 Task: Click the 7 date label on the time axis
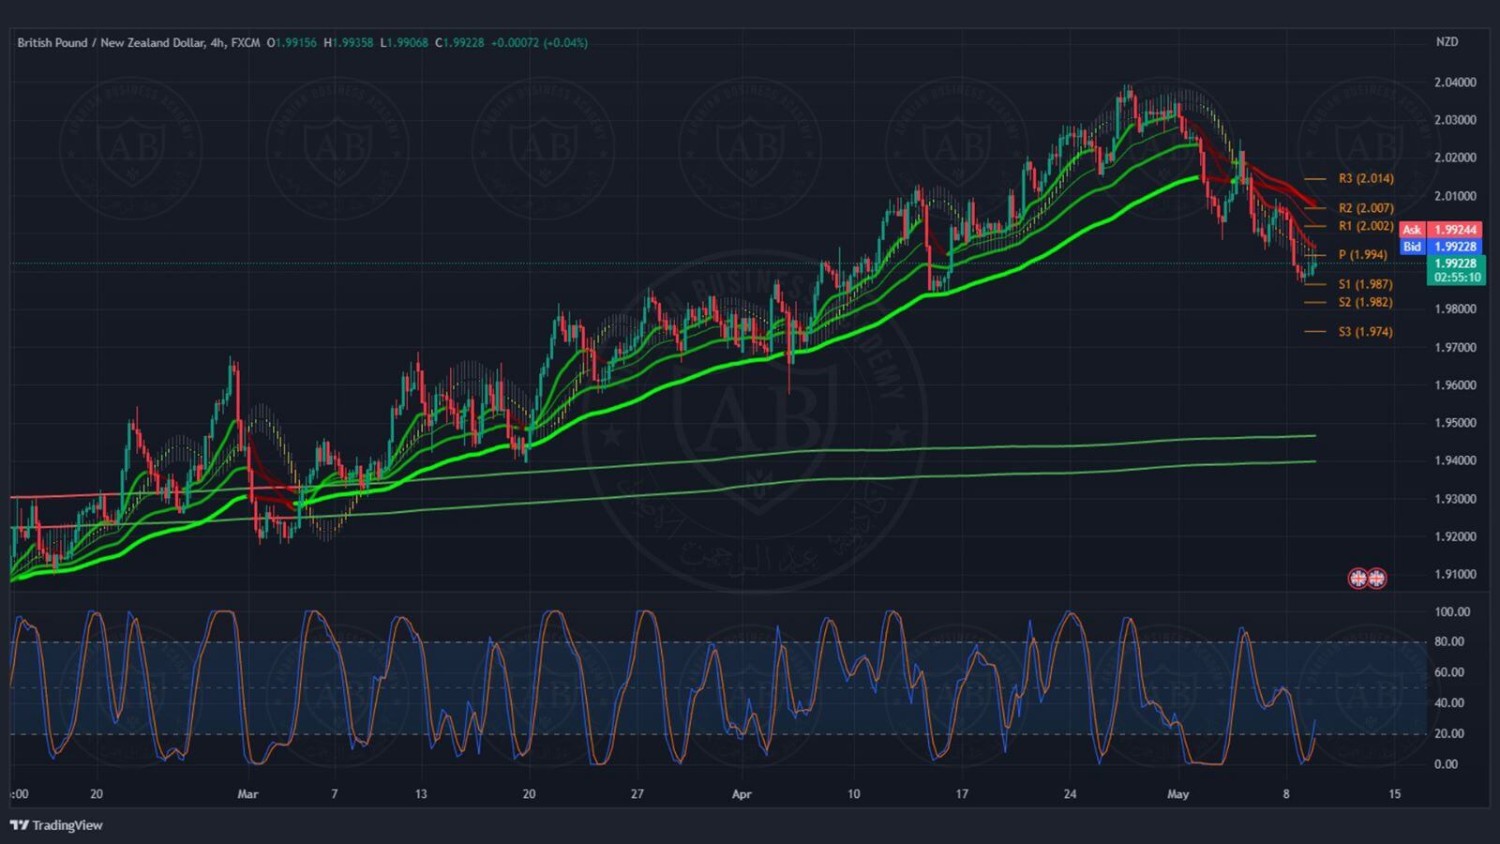click(334, 794)
